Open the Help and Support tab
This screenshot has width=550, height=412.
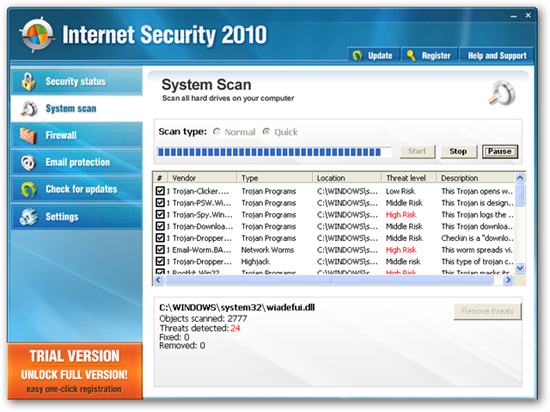pos(497,55)
